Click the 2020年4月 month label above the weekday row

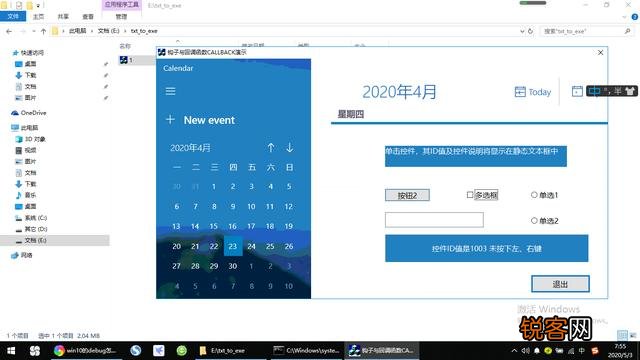coord(190,148)
